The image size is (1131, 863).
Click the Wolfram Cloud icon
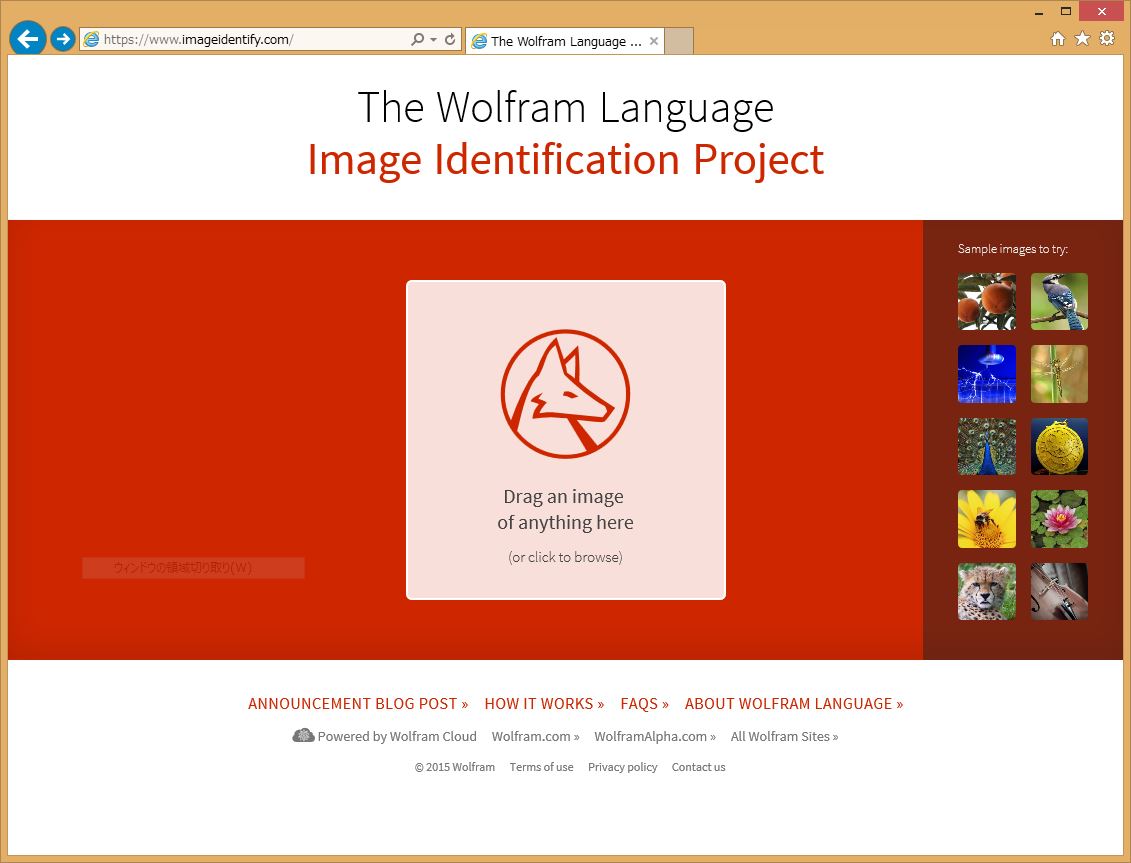(x=303, y=735)
